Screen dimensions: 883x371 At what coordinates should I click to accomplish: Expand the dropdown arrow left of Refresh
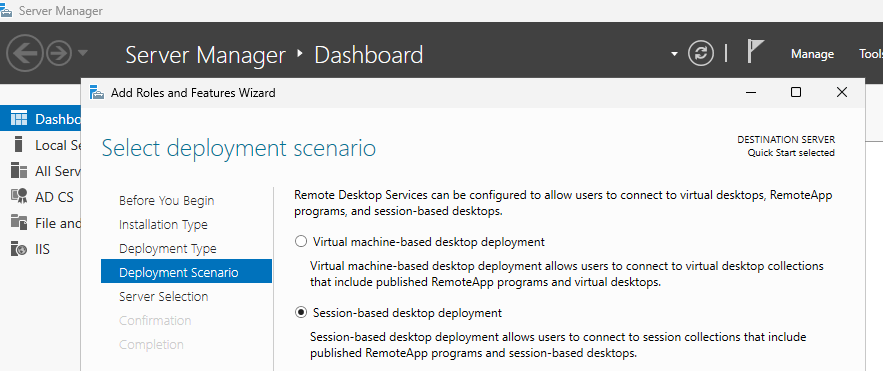pyautogui.click(x=675, y=55)
